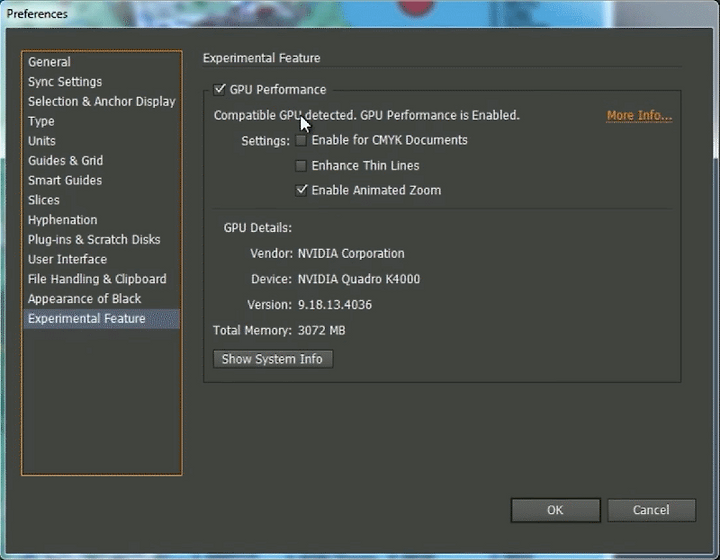Screen dimensions: 720x560
Task: Click the 3072 MB total memory value
Action: [x=321, y=330]
